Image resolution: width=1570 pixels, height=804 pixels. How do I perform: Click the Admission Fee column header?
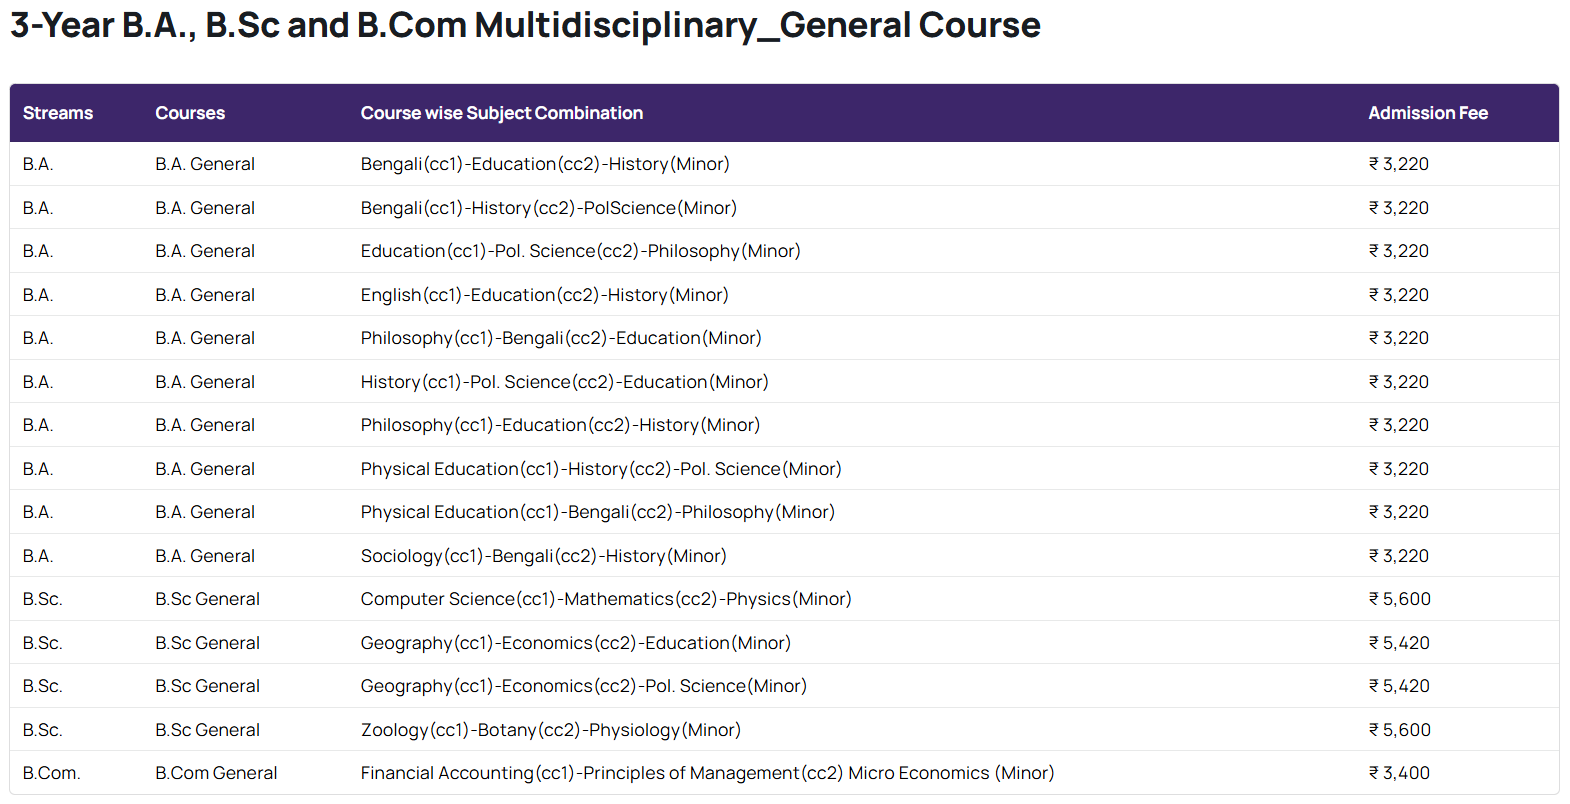point(1427,113)
